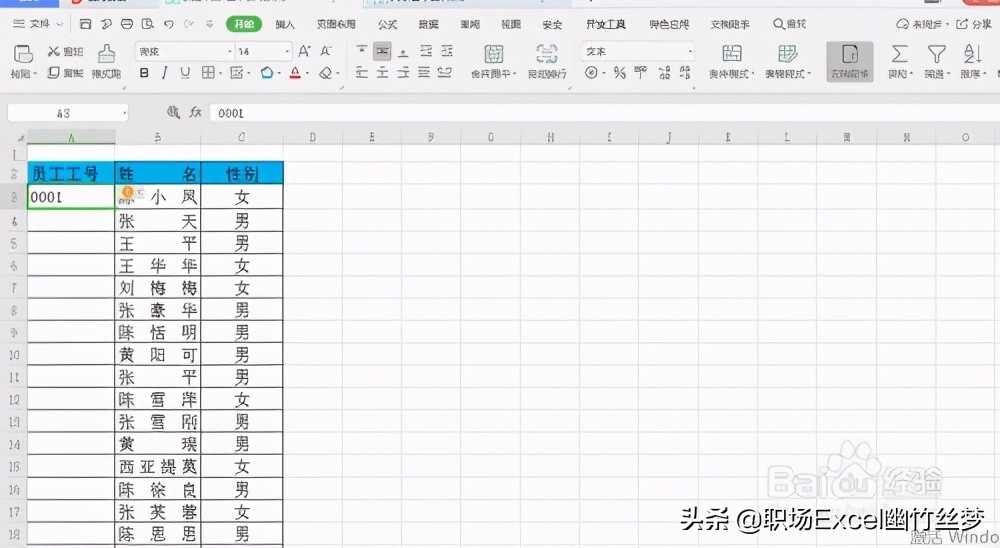Click the increase decimal places icon

(x=665, y=73)
